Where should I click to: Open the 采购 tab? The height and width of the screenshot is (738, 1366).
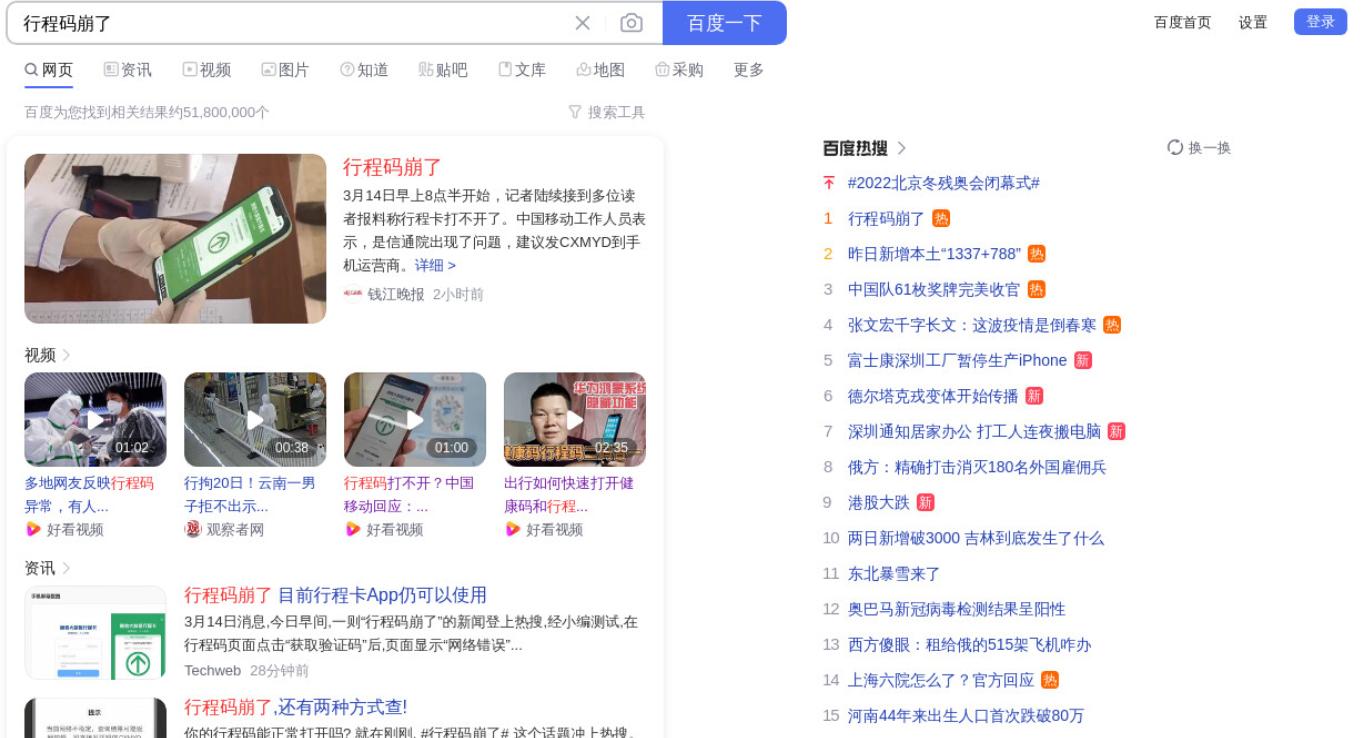[679, 70]
